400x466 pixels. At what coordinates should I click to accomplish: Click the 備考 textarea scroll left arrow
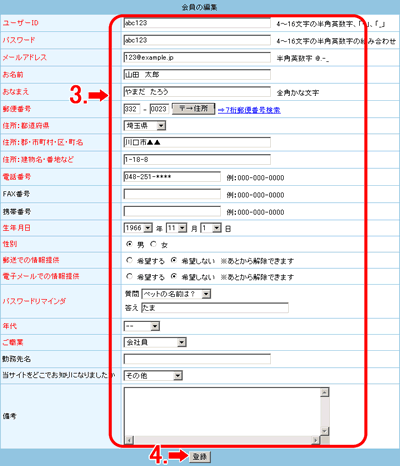129,440
